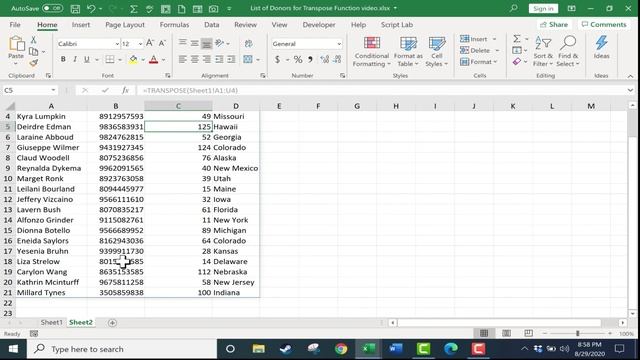Apply Percent Style format

point(298,60)
